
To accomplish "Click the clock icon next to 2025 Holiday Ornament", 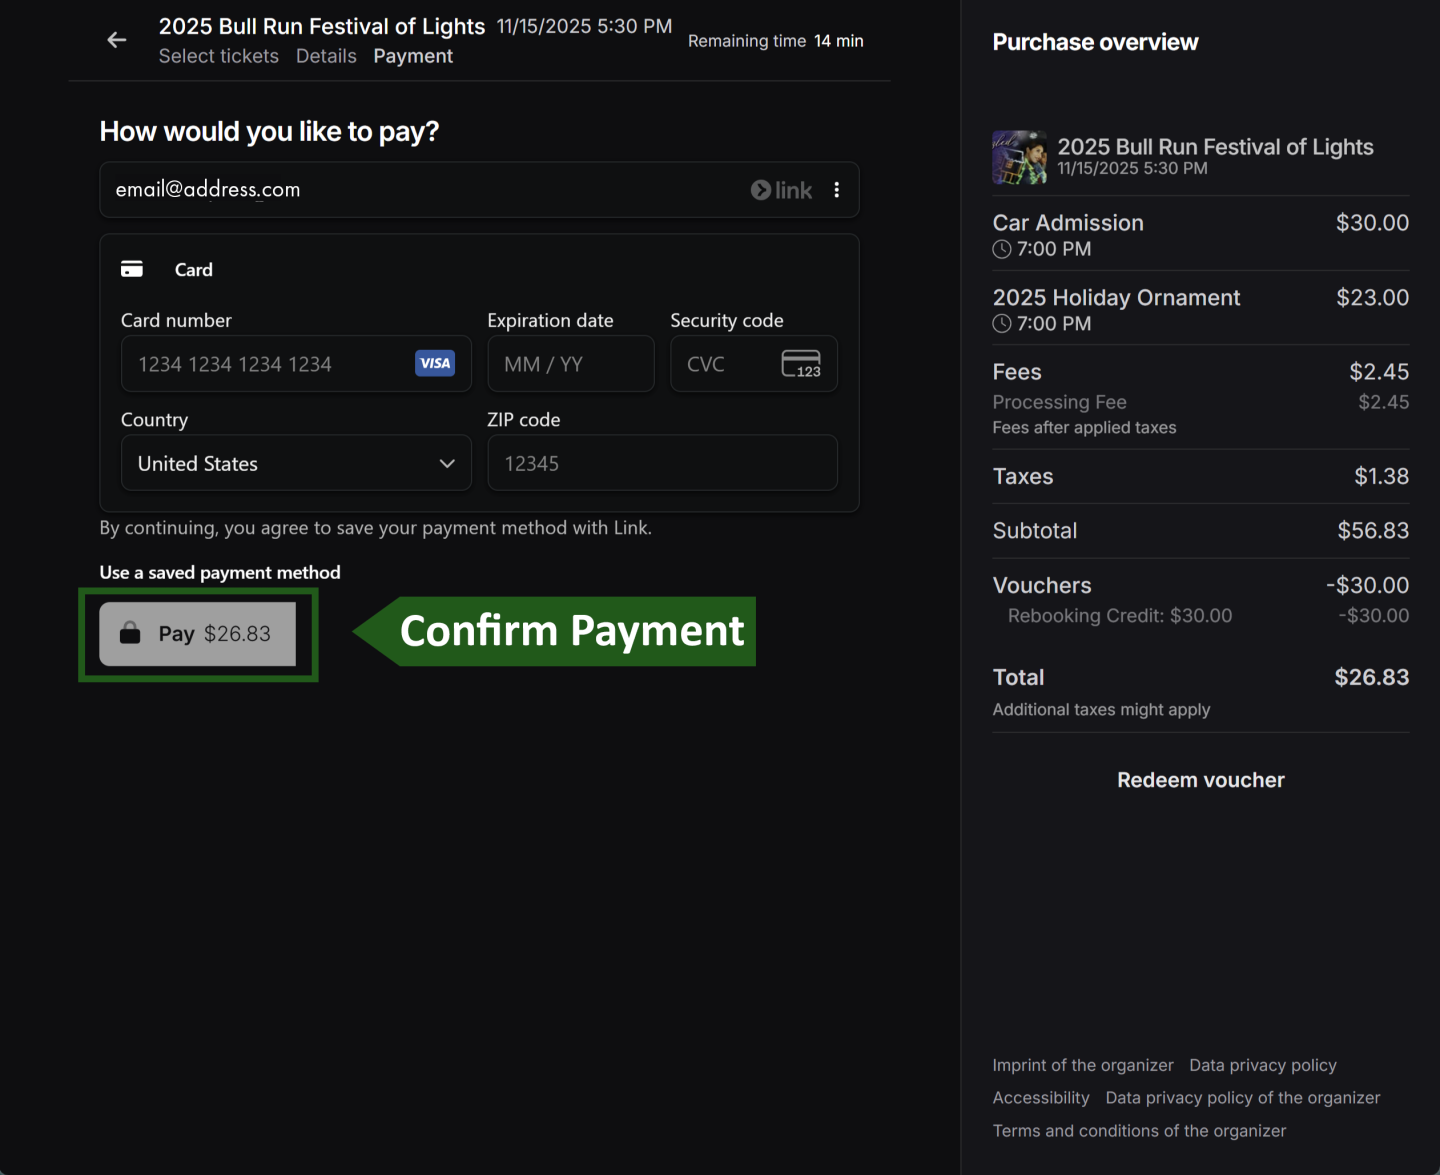I will pos(1001,323).
